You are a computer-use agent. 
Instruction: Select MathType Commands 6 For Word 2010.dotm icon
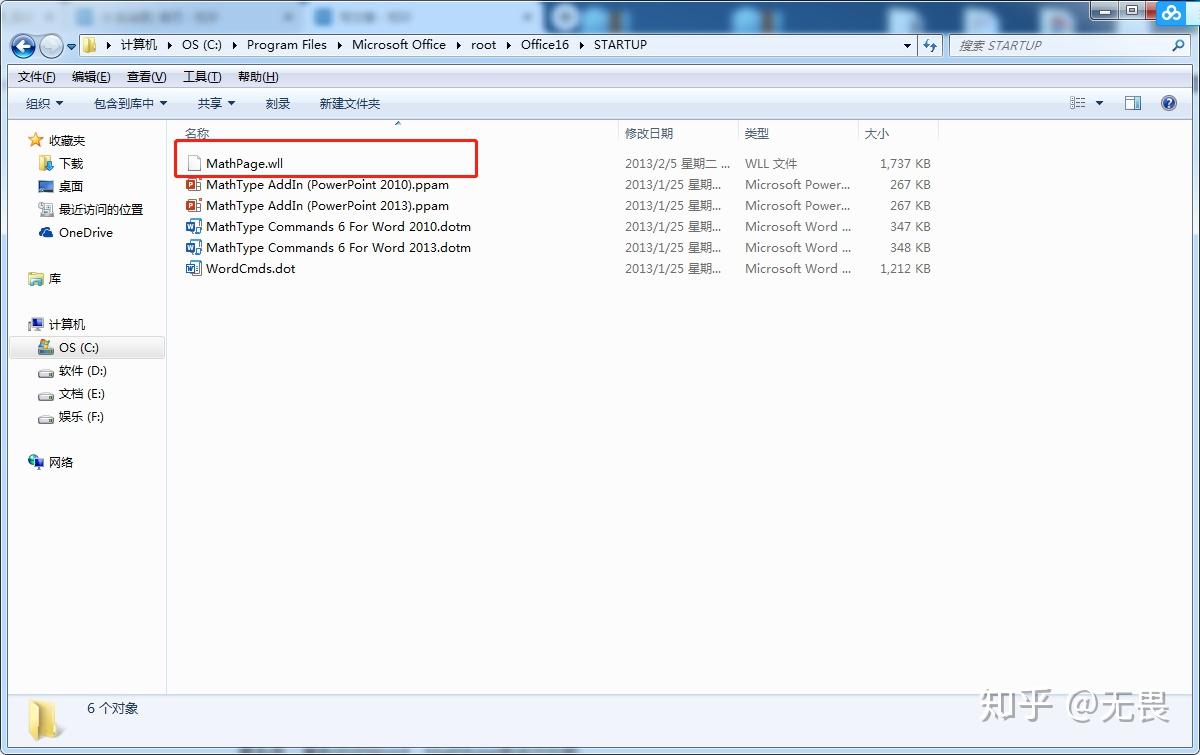[x=194, y=226]
